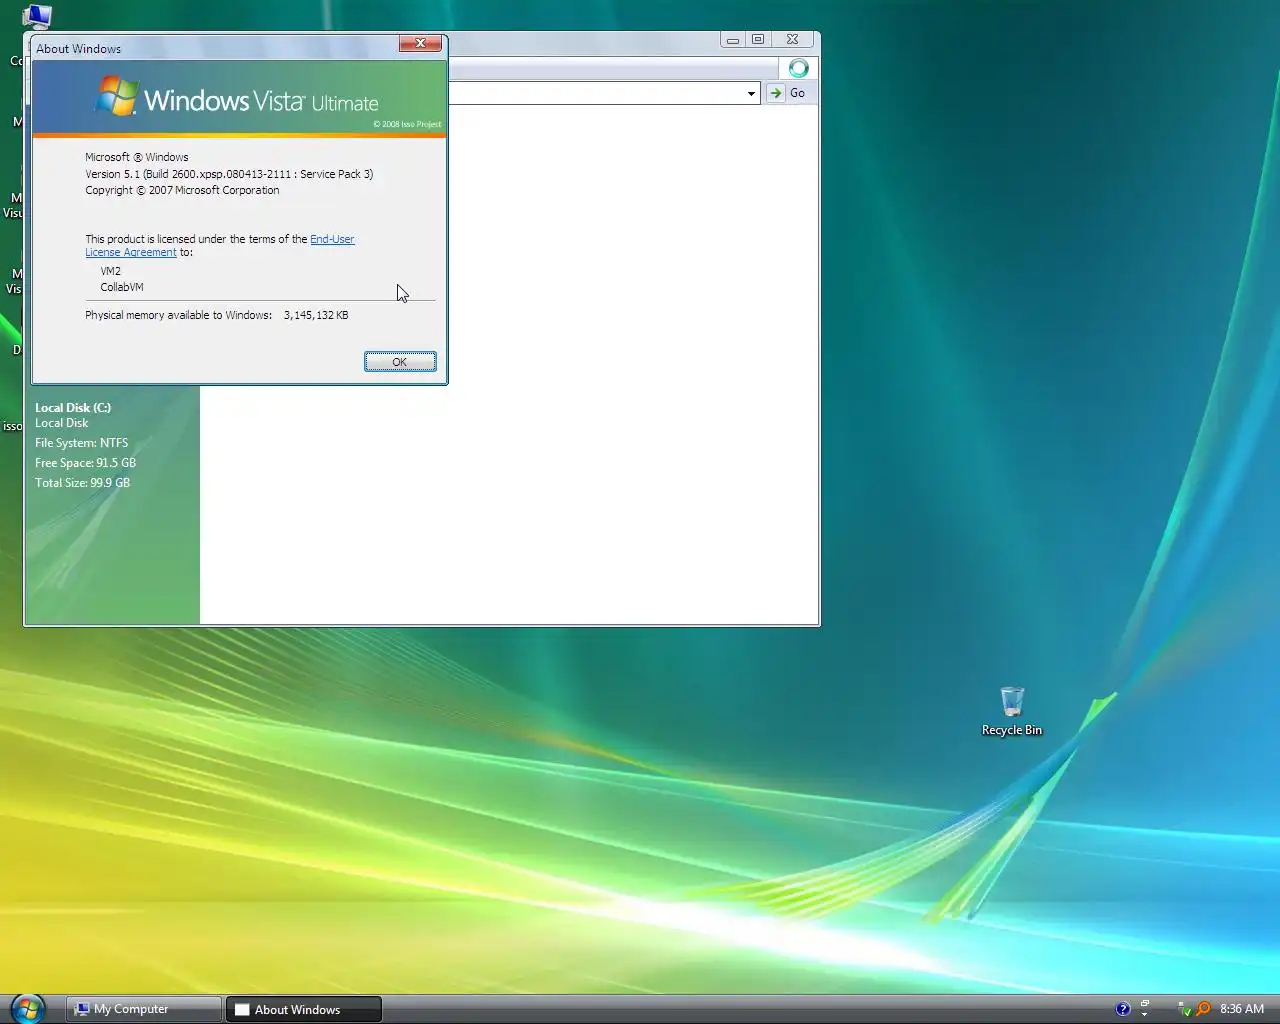Open the Start menu orb
This screenshot has height=1024, width=1280.
(x=28, y=1009)
